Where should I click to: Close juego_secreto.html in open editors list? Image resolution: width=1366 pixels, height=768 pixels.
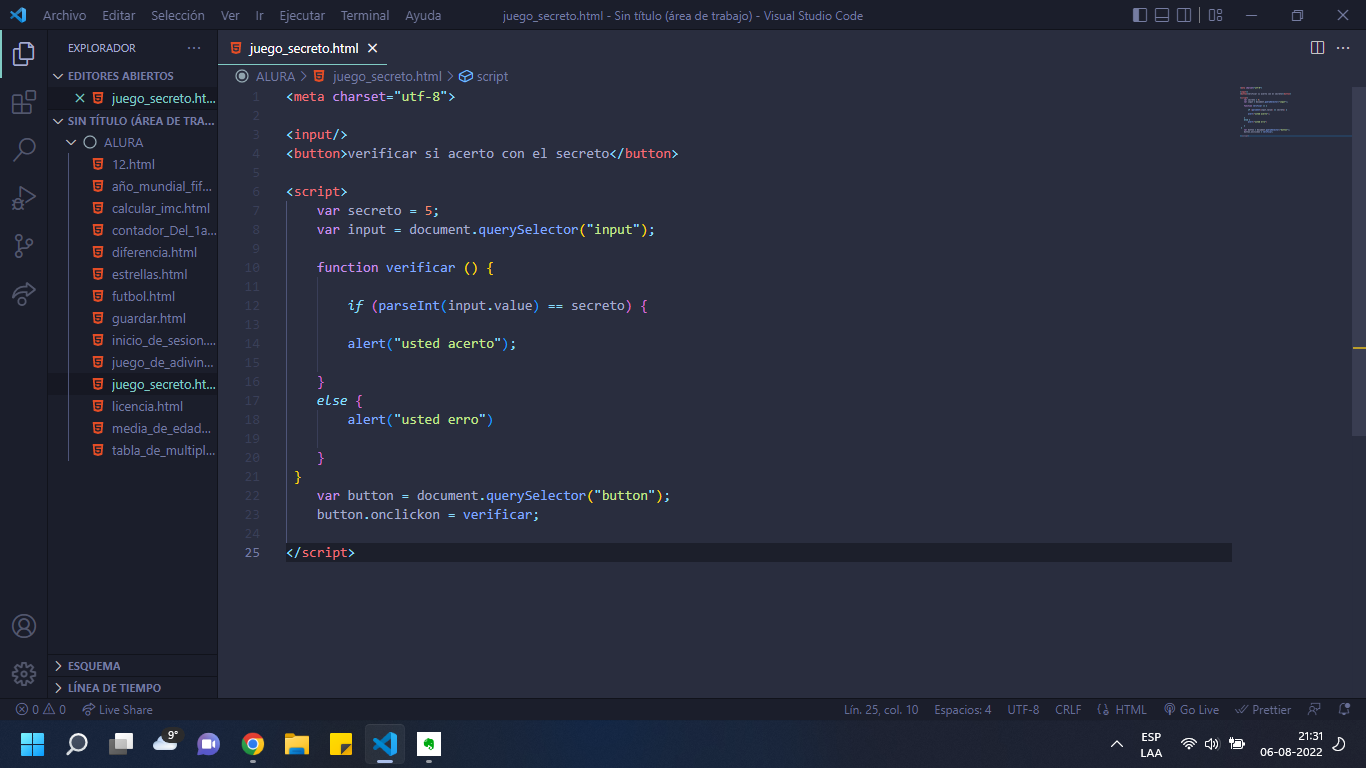80,98
